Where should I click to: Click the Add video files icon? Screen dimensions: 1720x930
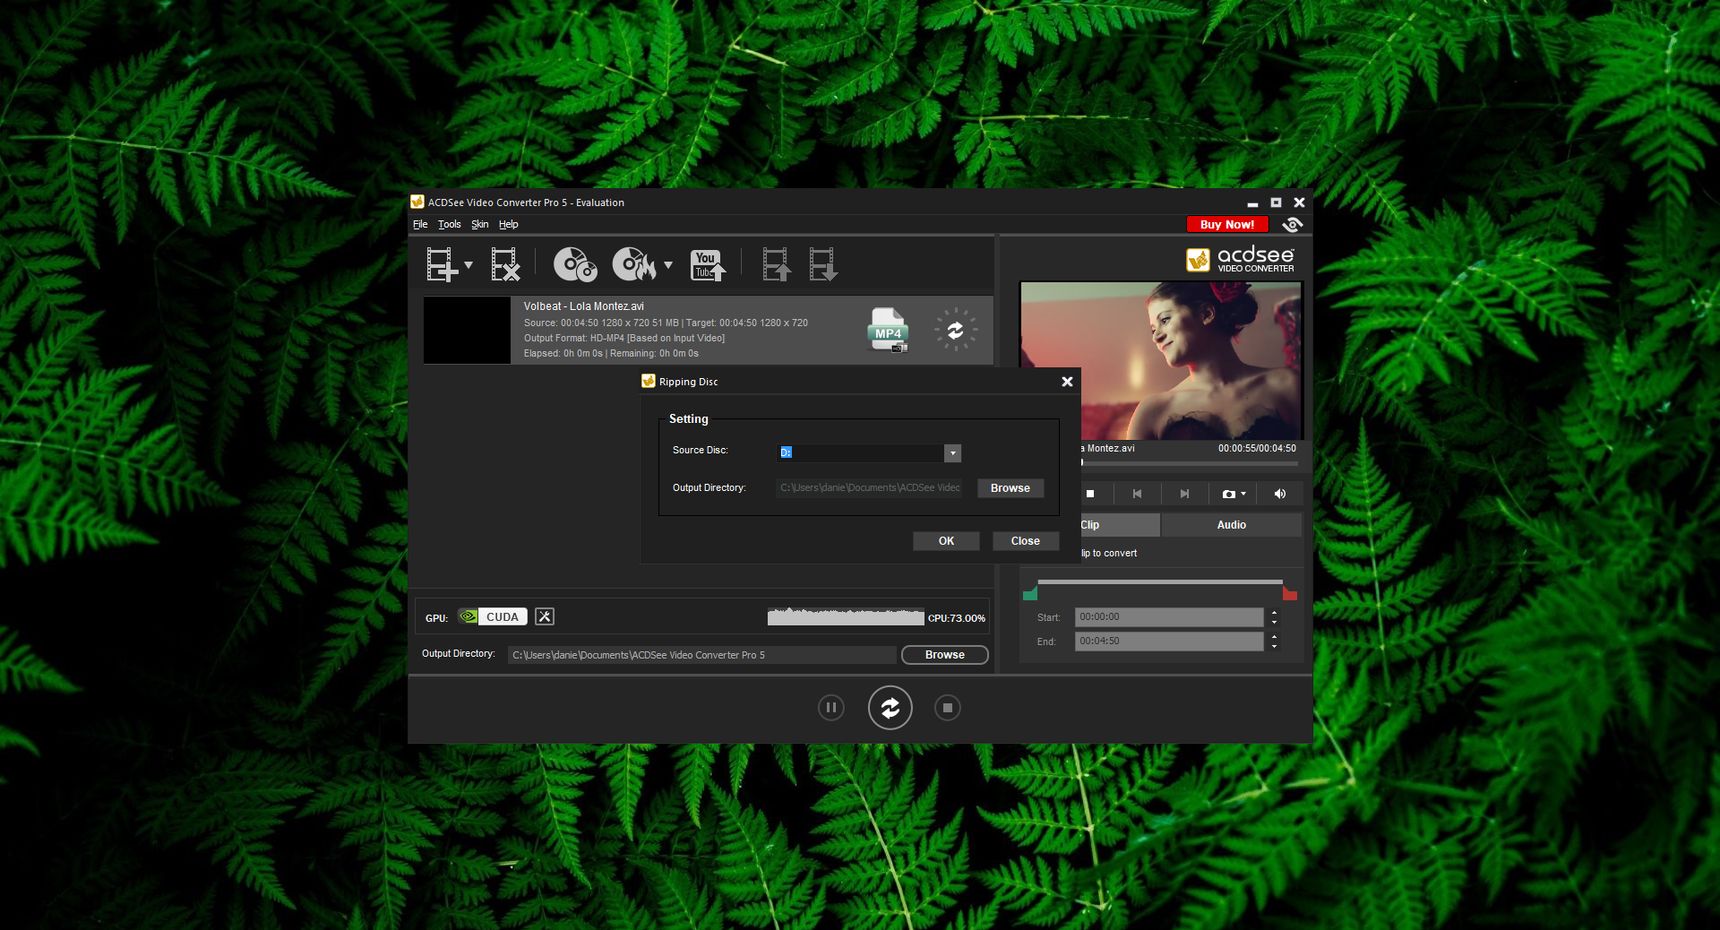(441, 264)
